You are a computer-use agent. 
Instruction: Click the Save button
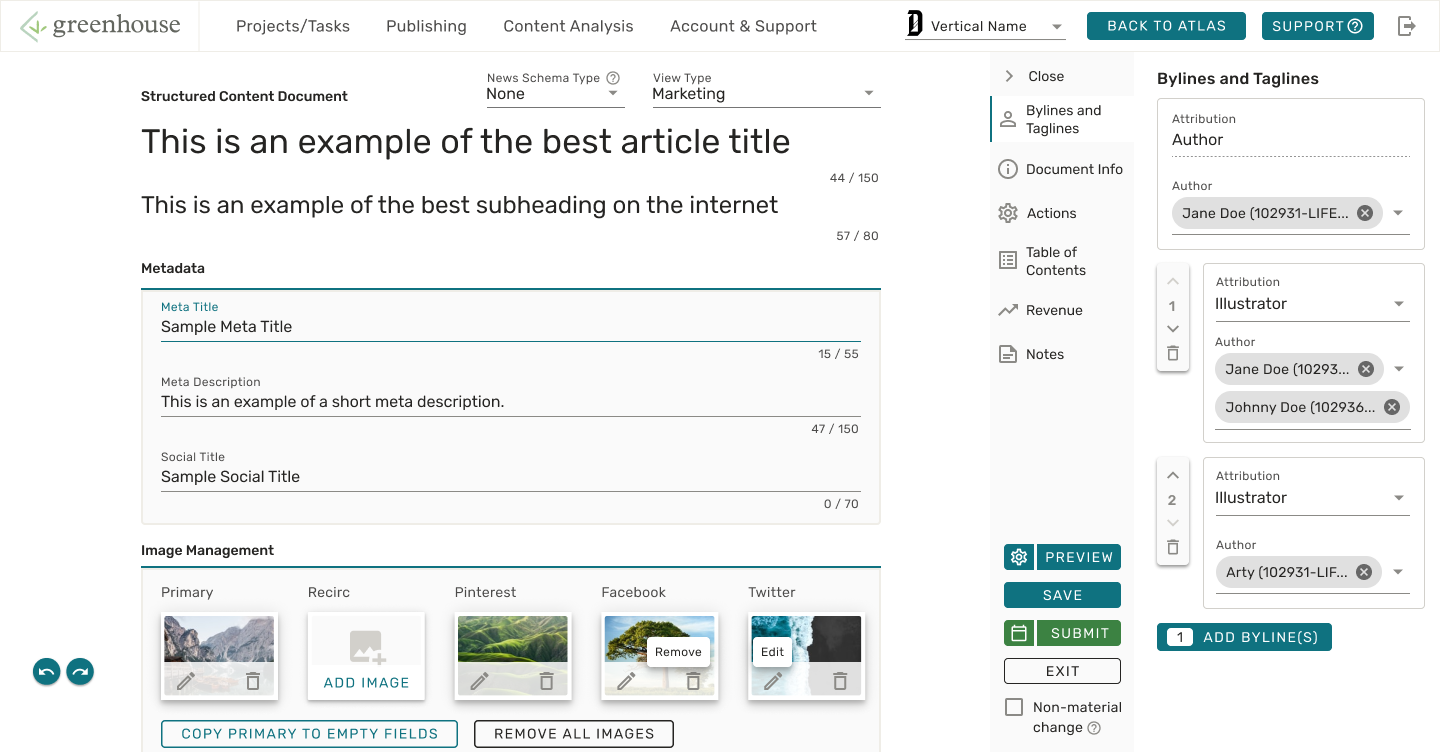(1062, 595)
